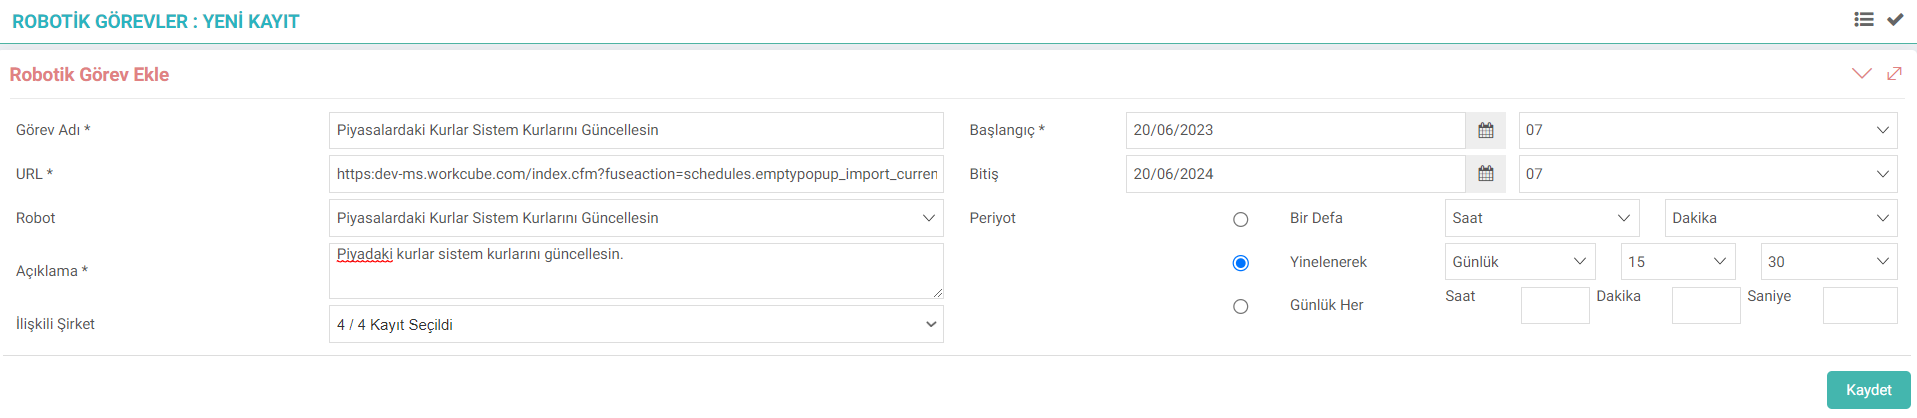Click the Kaydet button

tap(1867, 390)
